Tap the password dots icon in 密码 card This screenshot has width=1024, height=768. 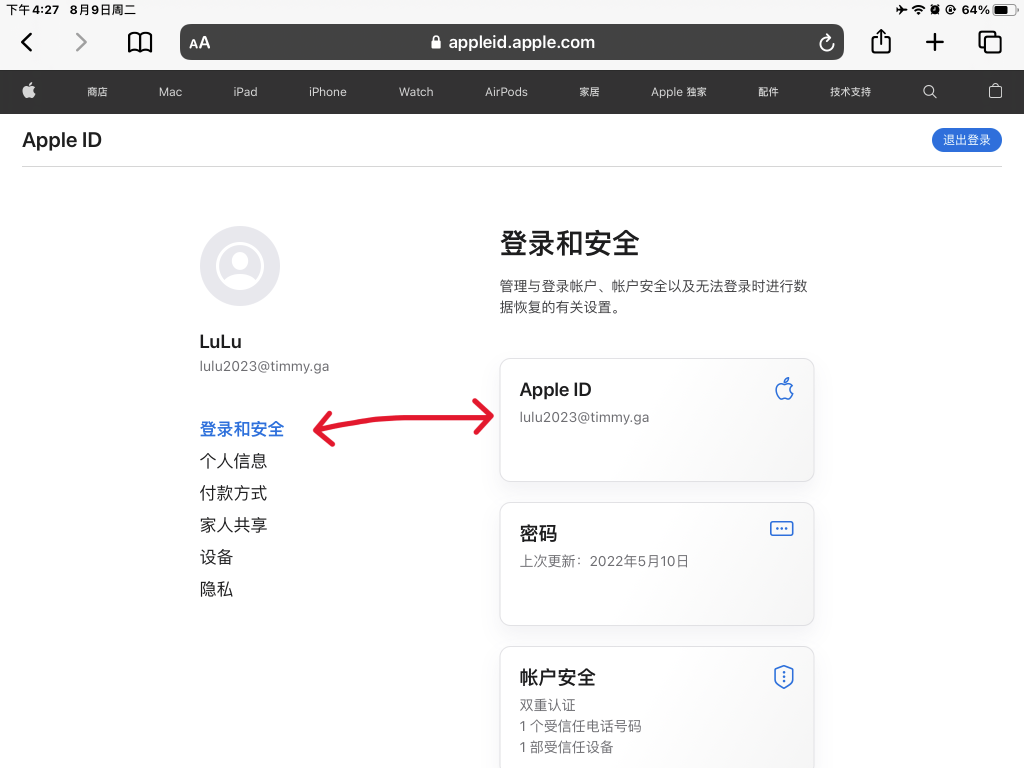pyautogui.click(x=782, y=528)
